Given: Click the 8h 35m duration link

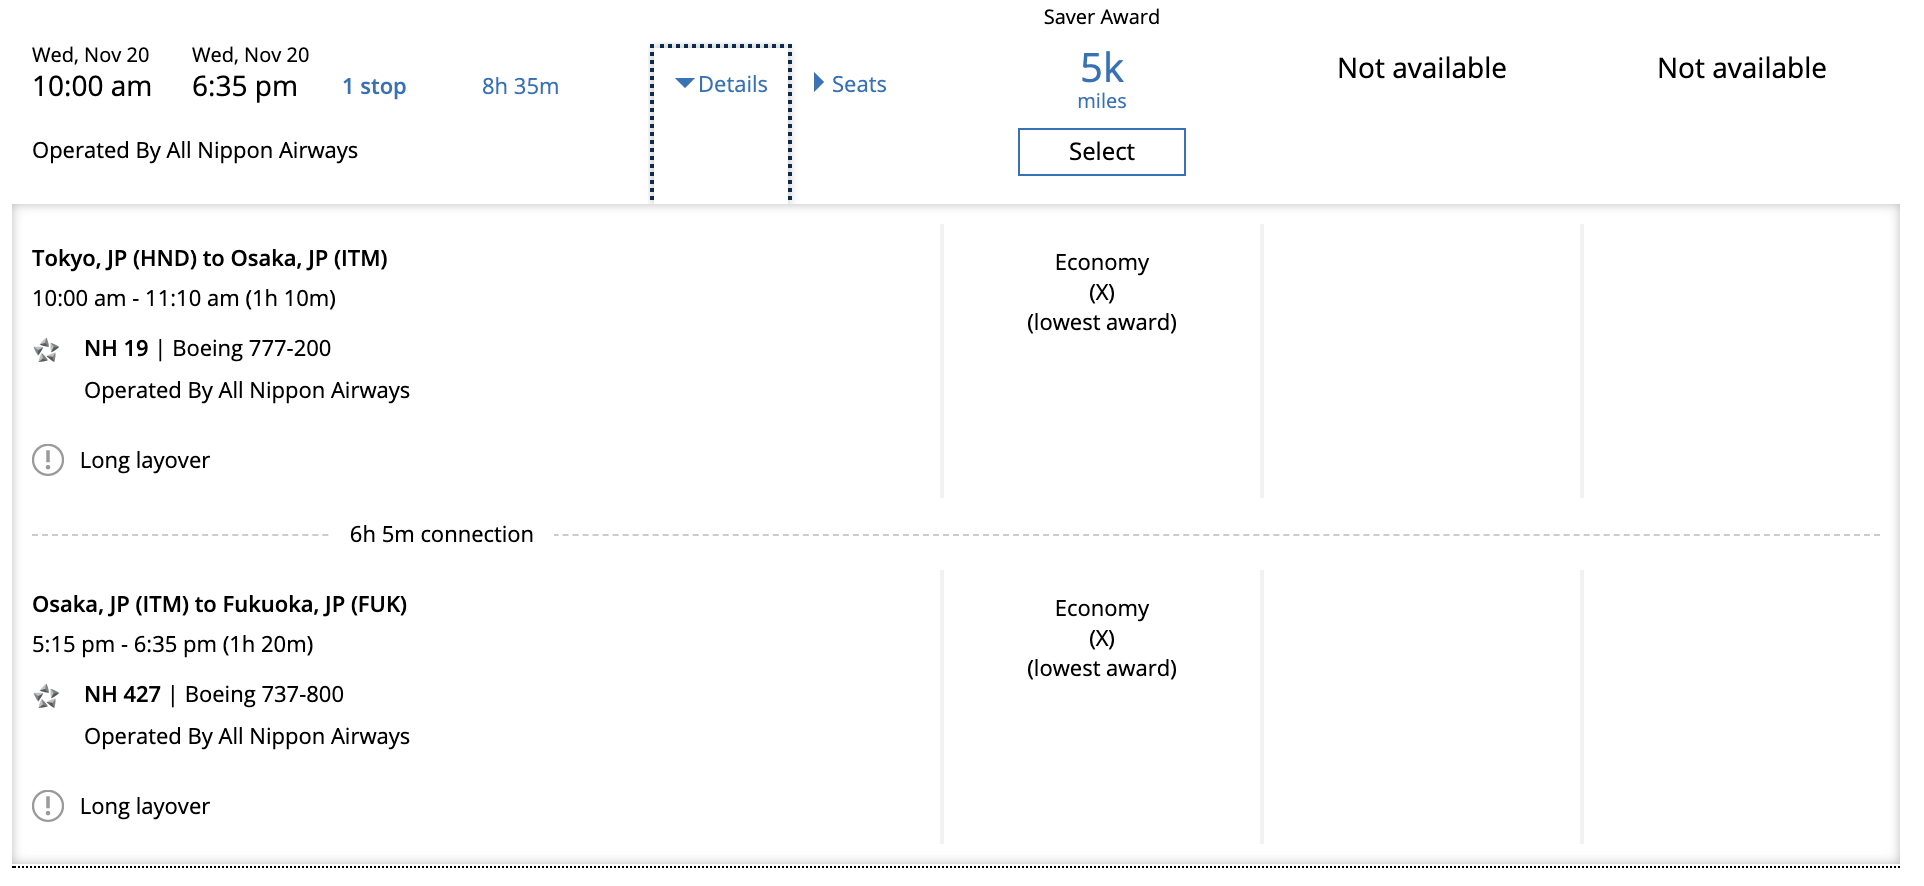Looking at the screenshot, I should pyautogui.click(x=520, y=87).
